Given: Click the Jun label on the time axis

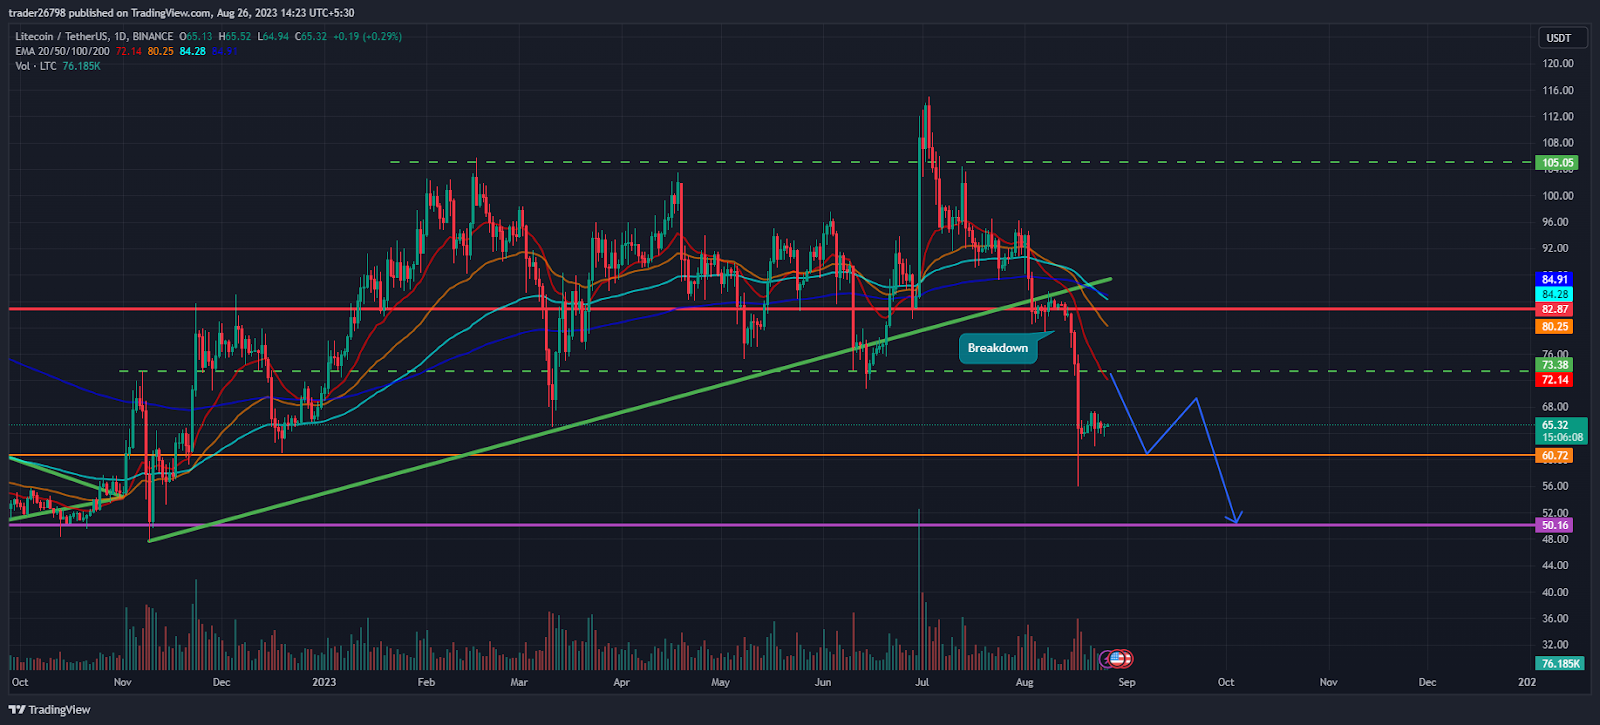Looking at the screenshot, I should click(823, 683).
